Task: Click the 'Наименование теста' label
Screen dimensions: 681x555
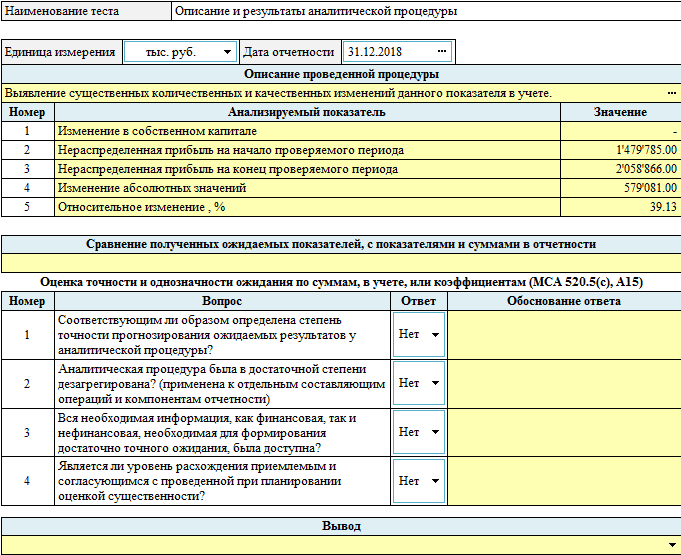Action: 62,11
